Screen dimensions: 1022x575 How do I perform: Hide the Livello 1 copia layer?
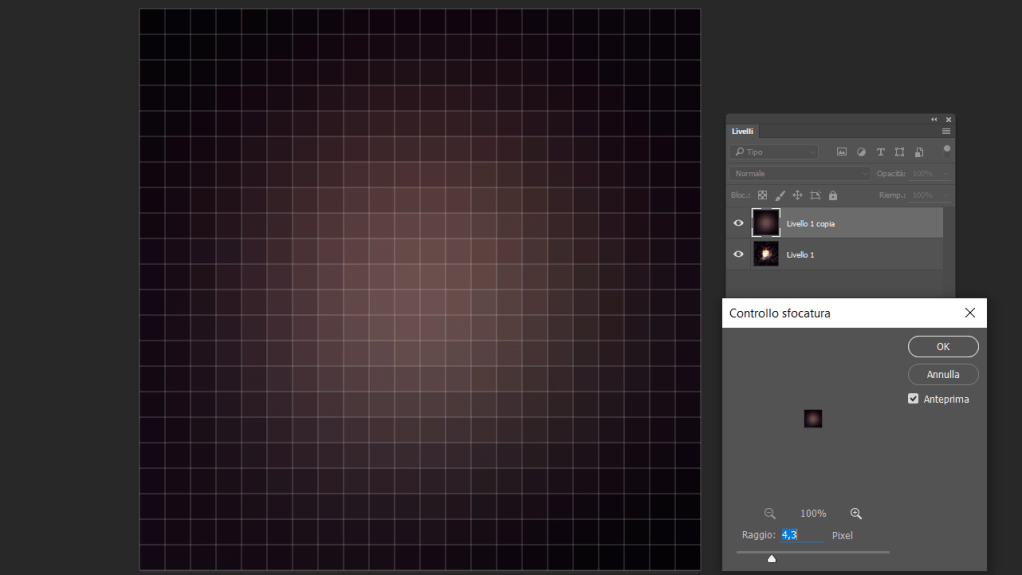click(739, 223)
